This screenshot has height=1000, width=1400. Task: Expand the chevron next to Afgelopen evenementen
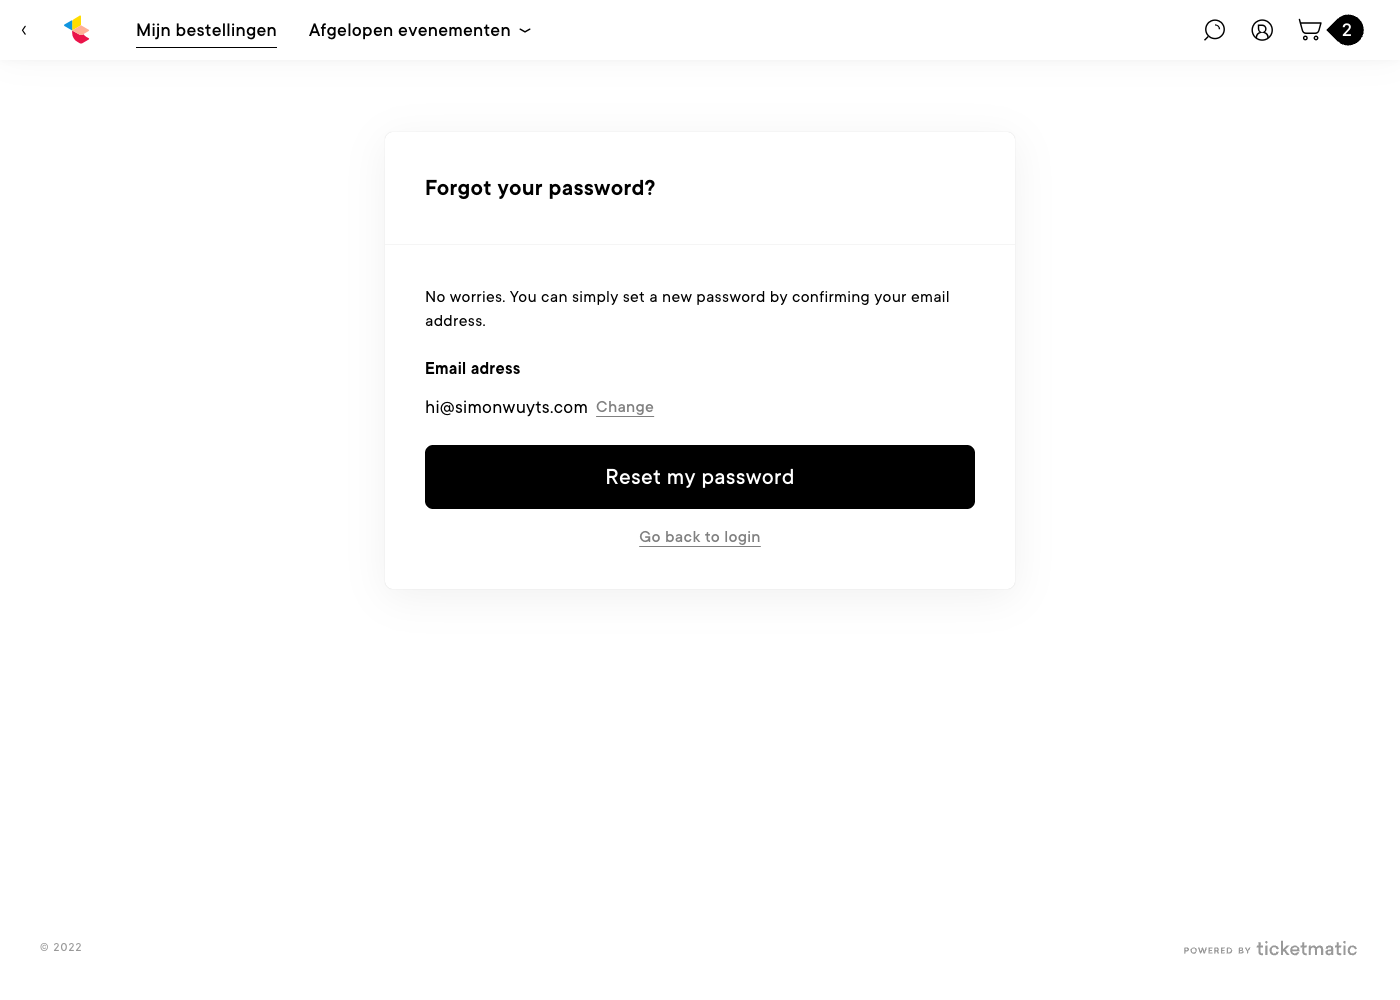click(525, 31)
